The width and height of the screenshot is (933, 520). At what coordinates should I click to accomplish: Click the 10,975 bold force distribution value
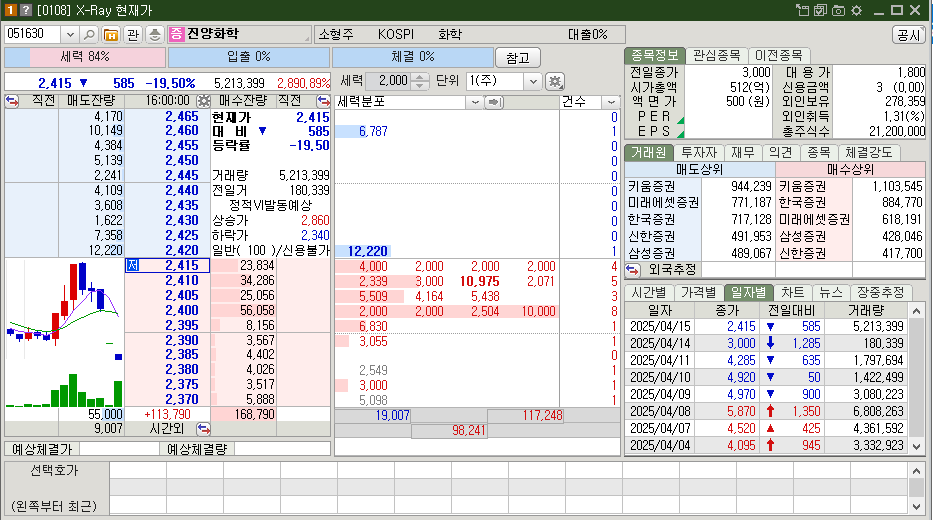[480, 281]
